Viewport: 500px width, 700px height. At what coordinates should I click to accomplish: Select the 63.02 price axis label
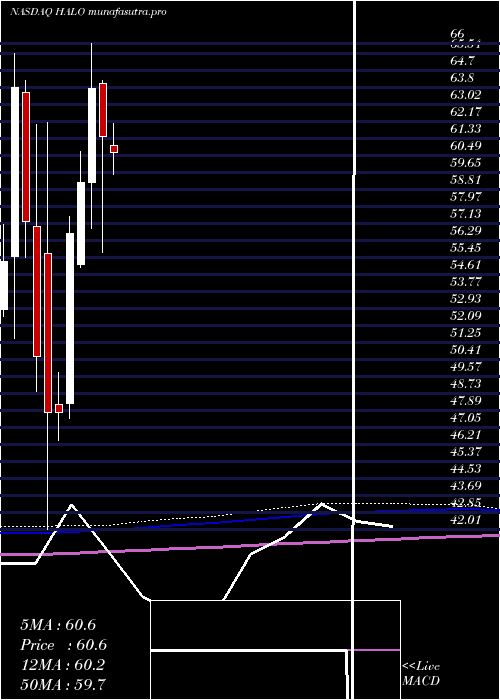pos(466,95)
